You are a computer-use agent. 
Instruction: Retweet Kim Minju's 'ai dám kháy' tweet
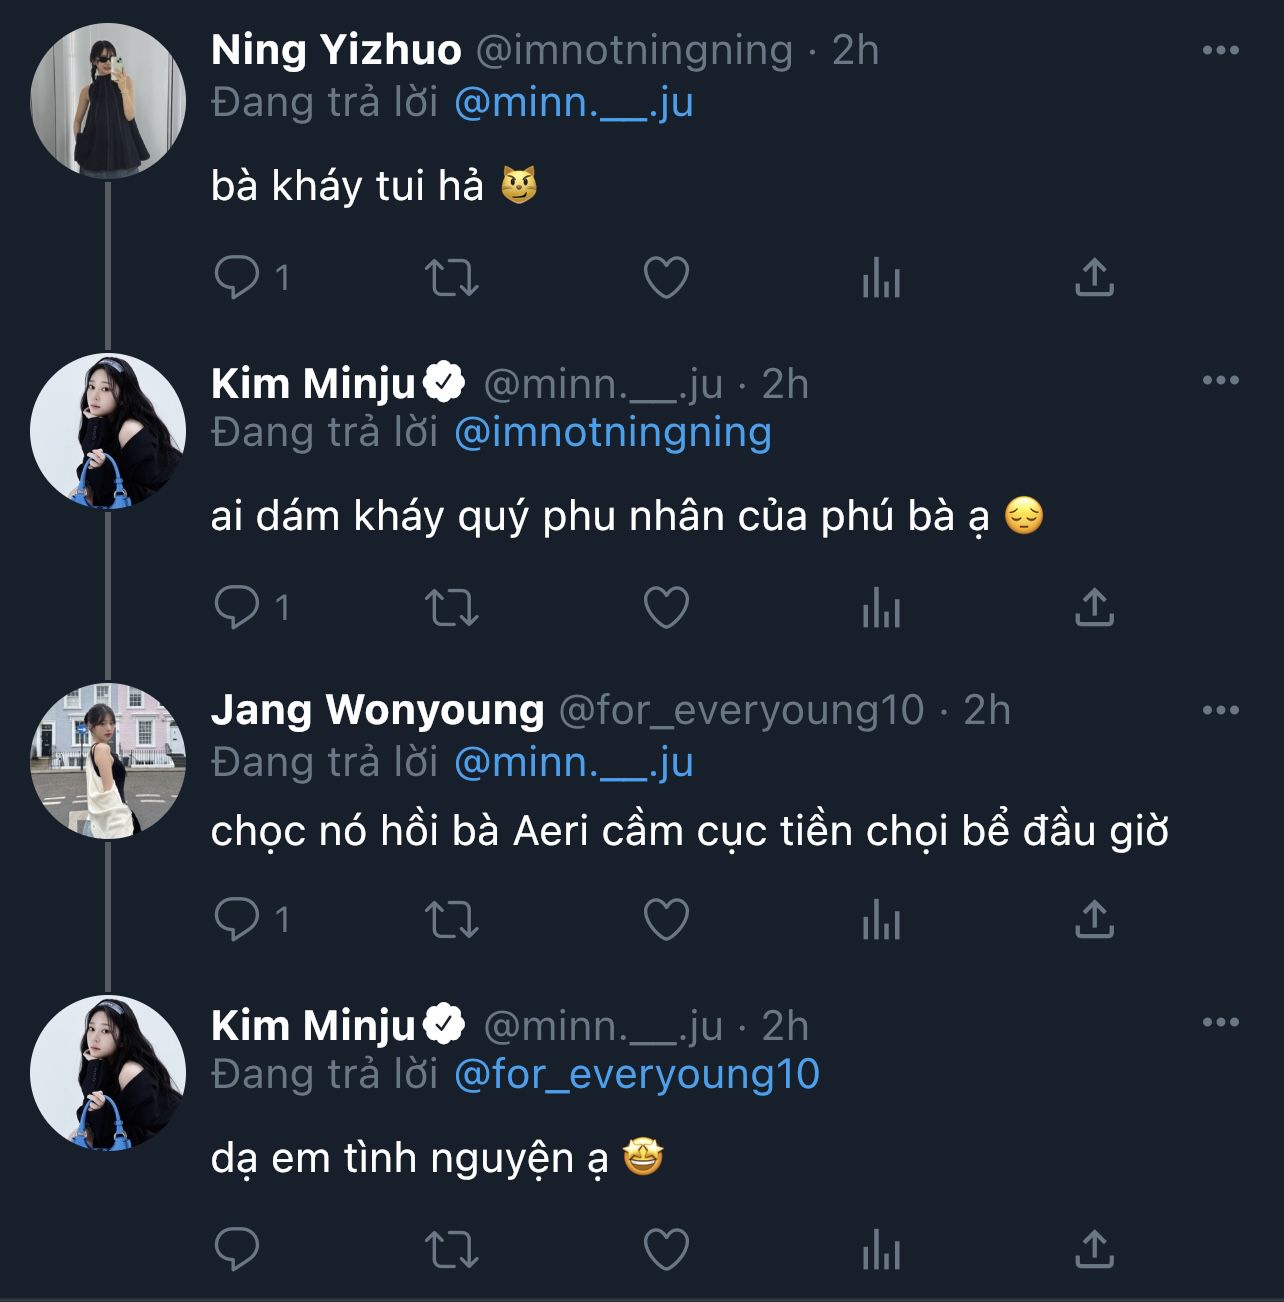(452, 607)
